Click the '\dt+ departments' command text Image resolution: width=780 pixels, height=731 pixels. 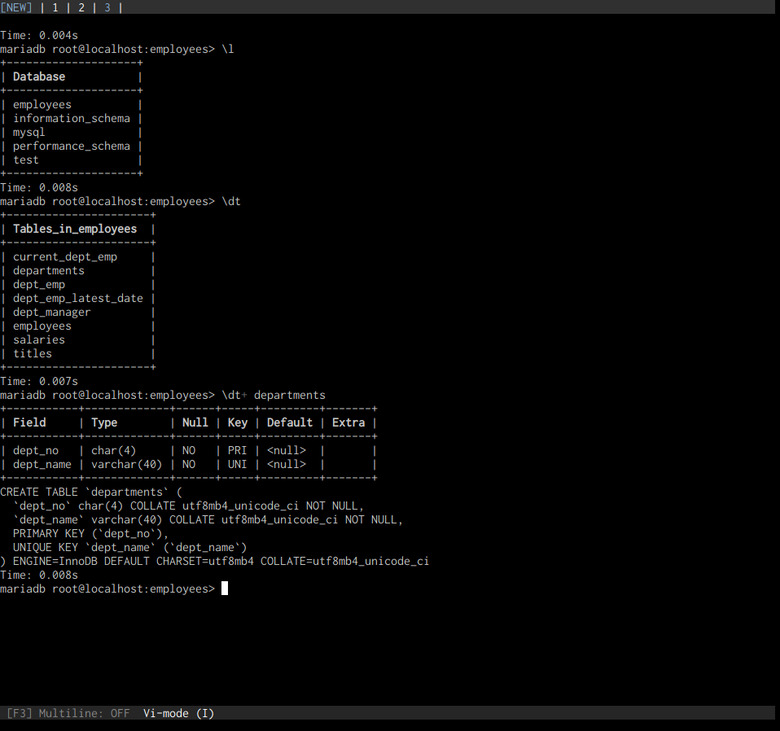click(273, 395)
